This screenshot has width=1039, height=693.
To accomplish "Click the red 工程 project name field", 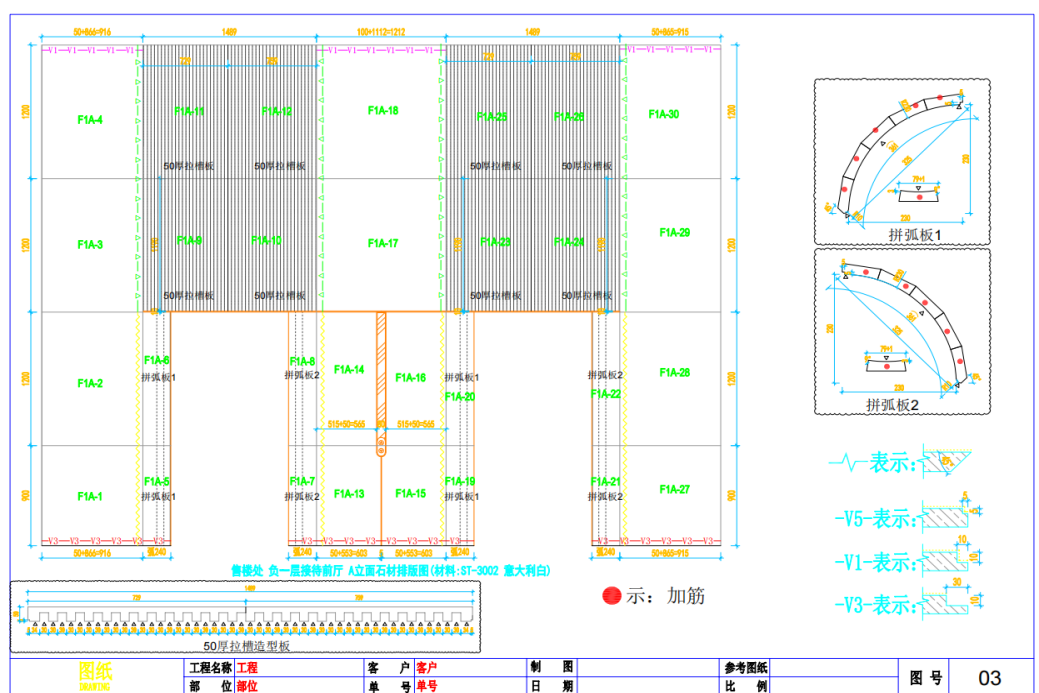I will pyautogui.click(x=247, y=667).
